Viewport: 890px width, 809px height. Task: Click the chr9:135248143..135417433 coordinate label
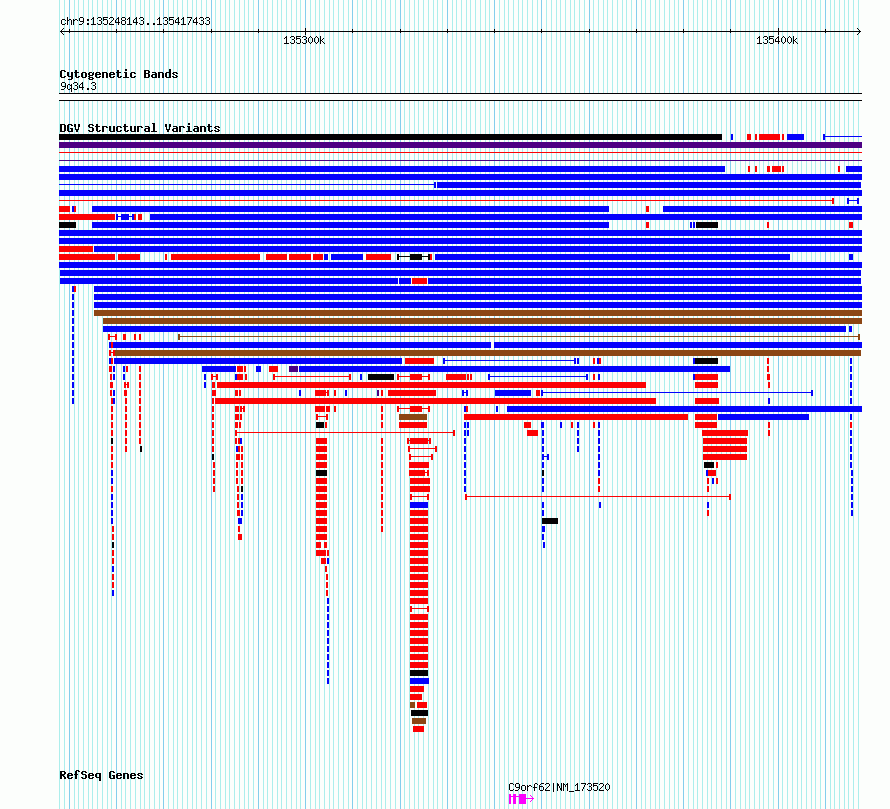[x=135, y=21]
